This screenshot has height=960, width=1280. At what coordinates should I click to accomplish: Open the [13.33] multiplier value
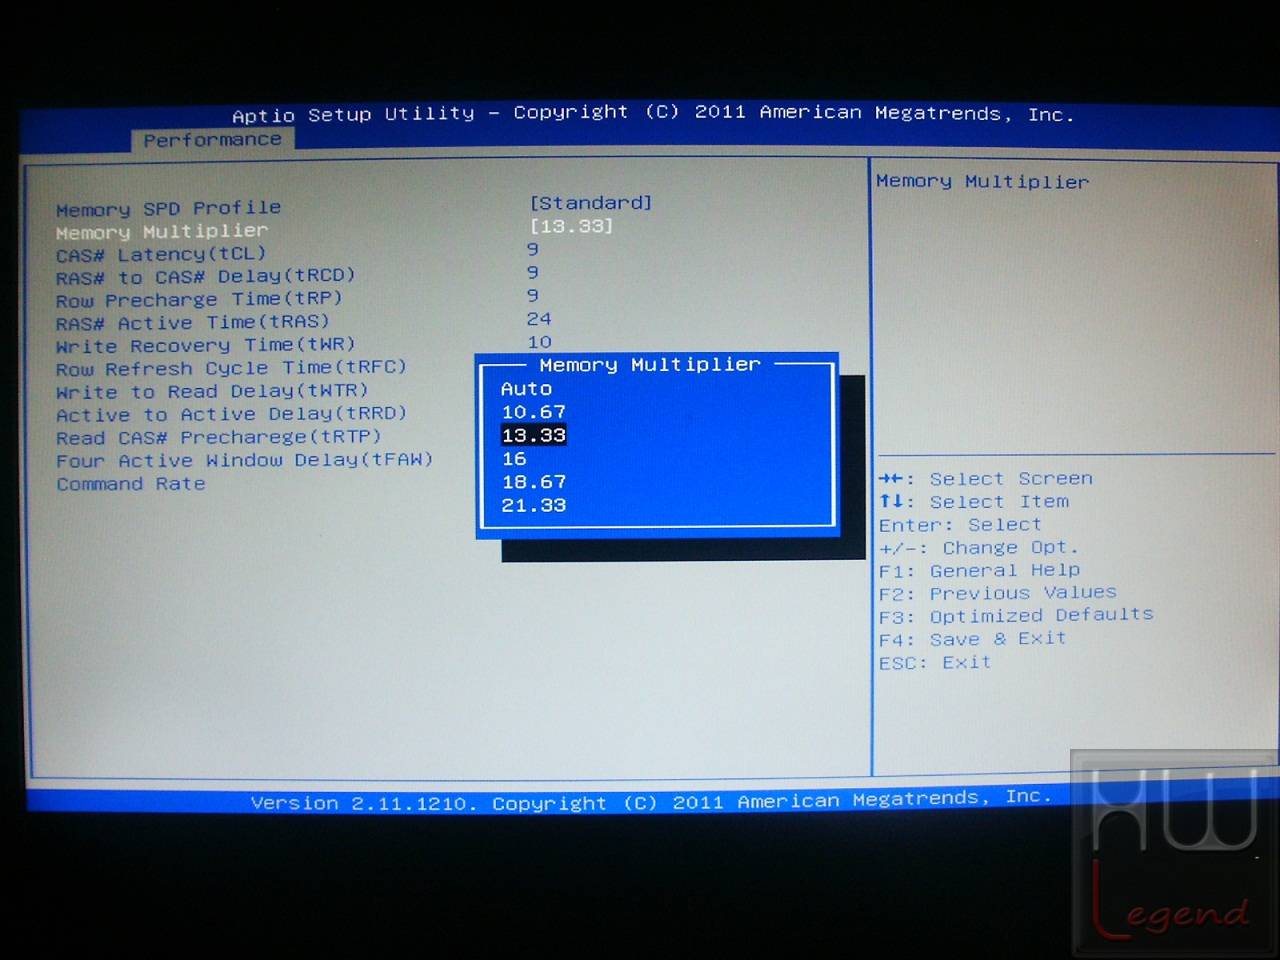pyautogui.click(x=571, y=226)
